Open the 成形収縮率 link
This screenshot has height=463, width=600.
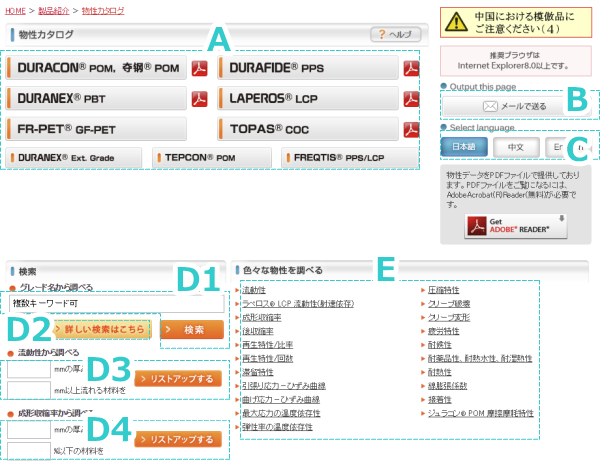[262, 318]
